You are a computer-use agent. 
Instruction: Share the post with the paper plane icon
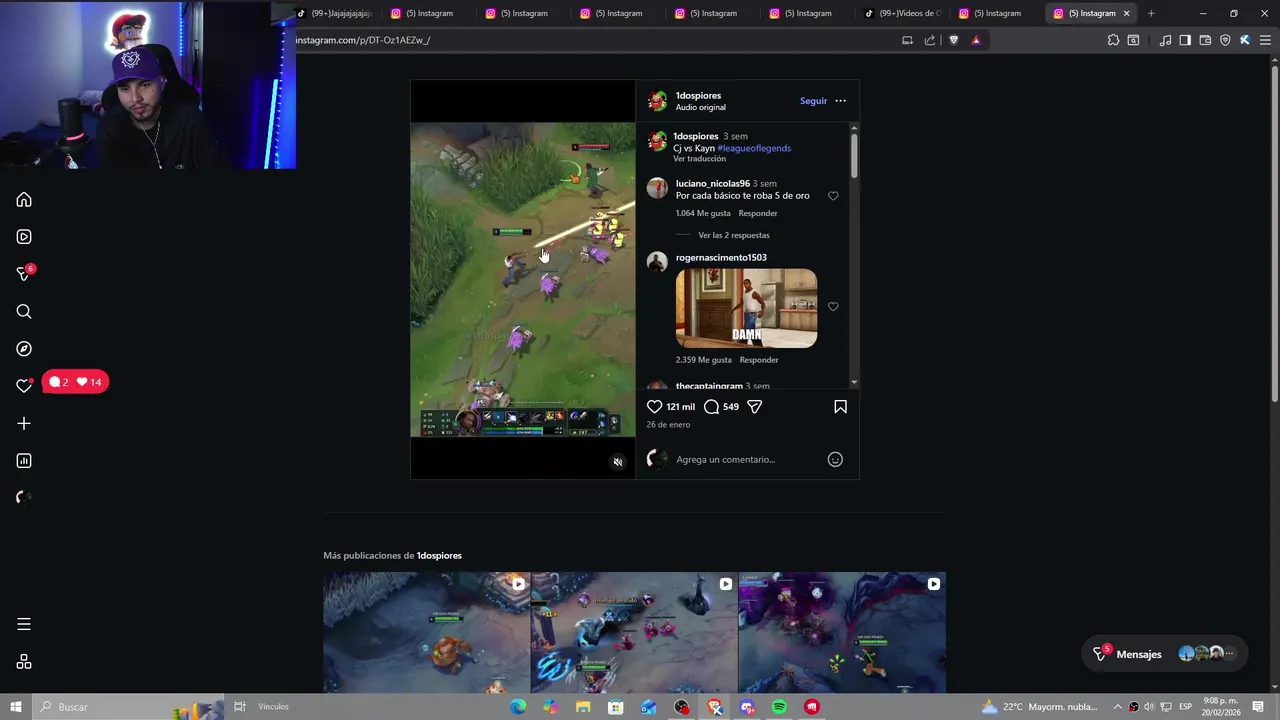(x=755, y=407)
